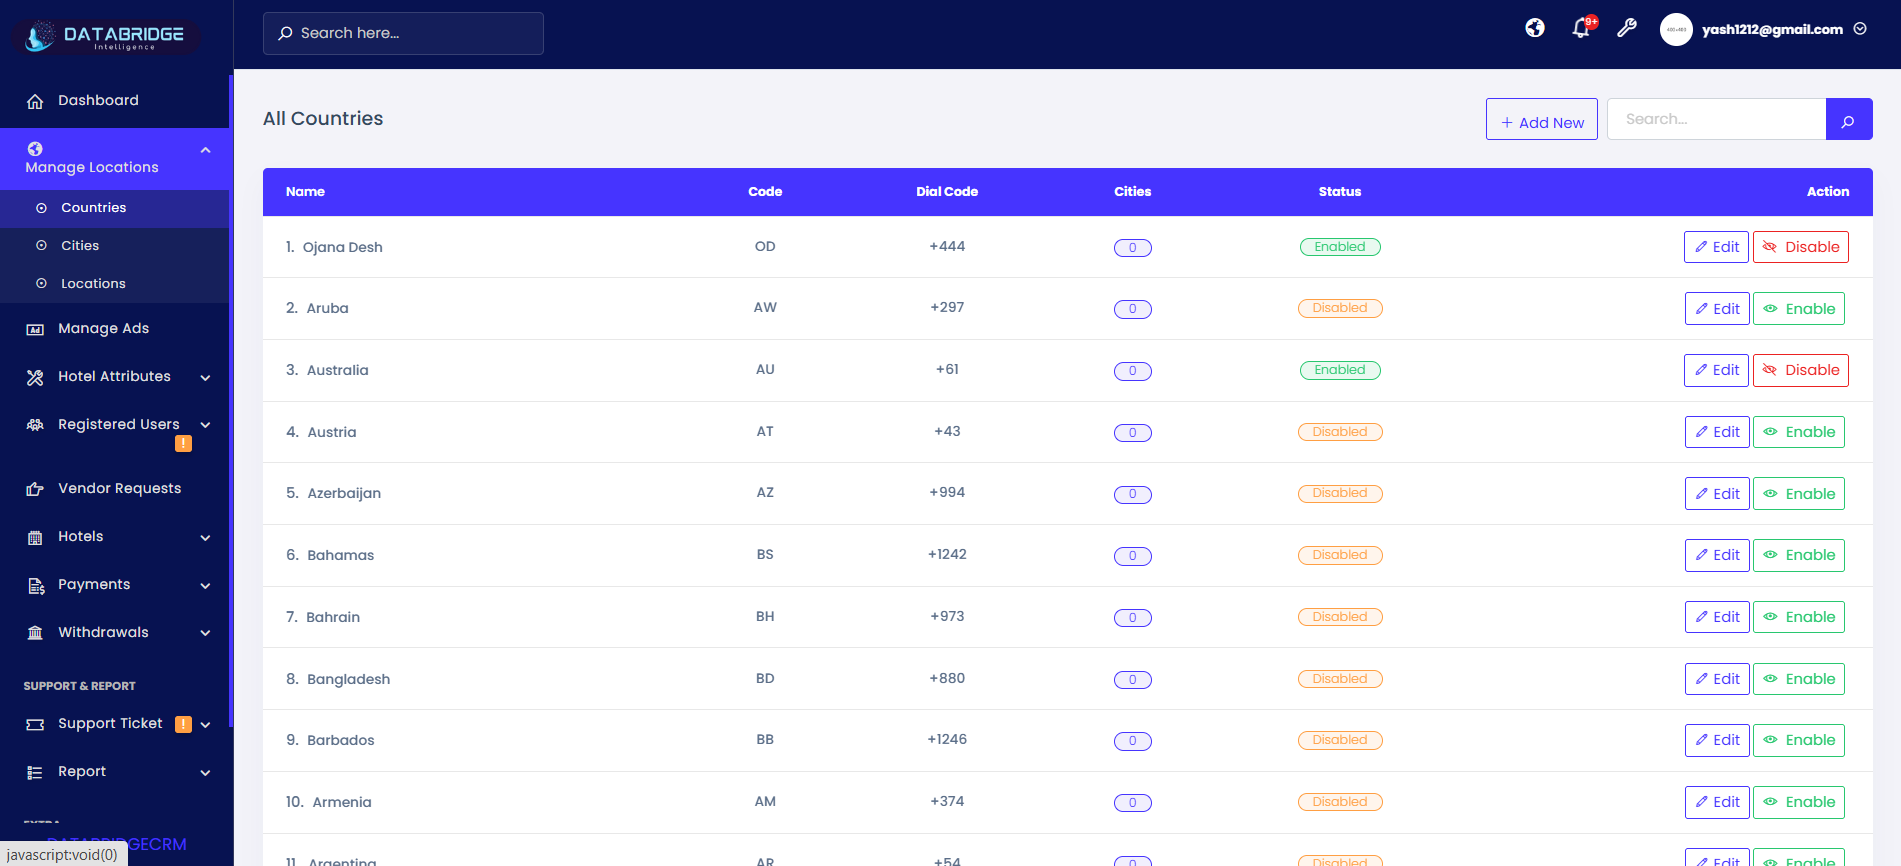
Task: Click the Withdrawals bank icon
Action: [35, 633]
